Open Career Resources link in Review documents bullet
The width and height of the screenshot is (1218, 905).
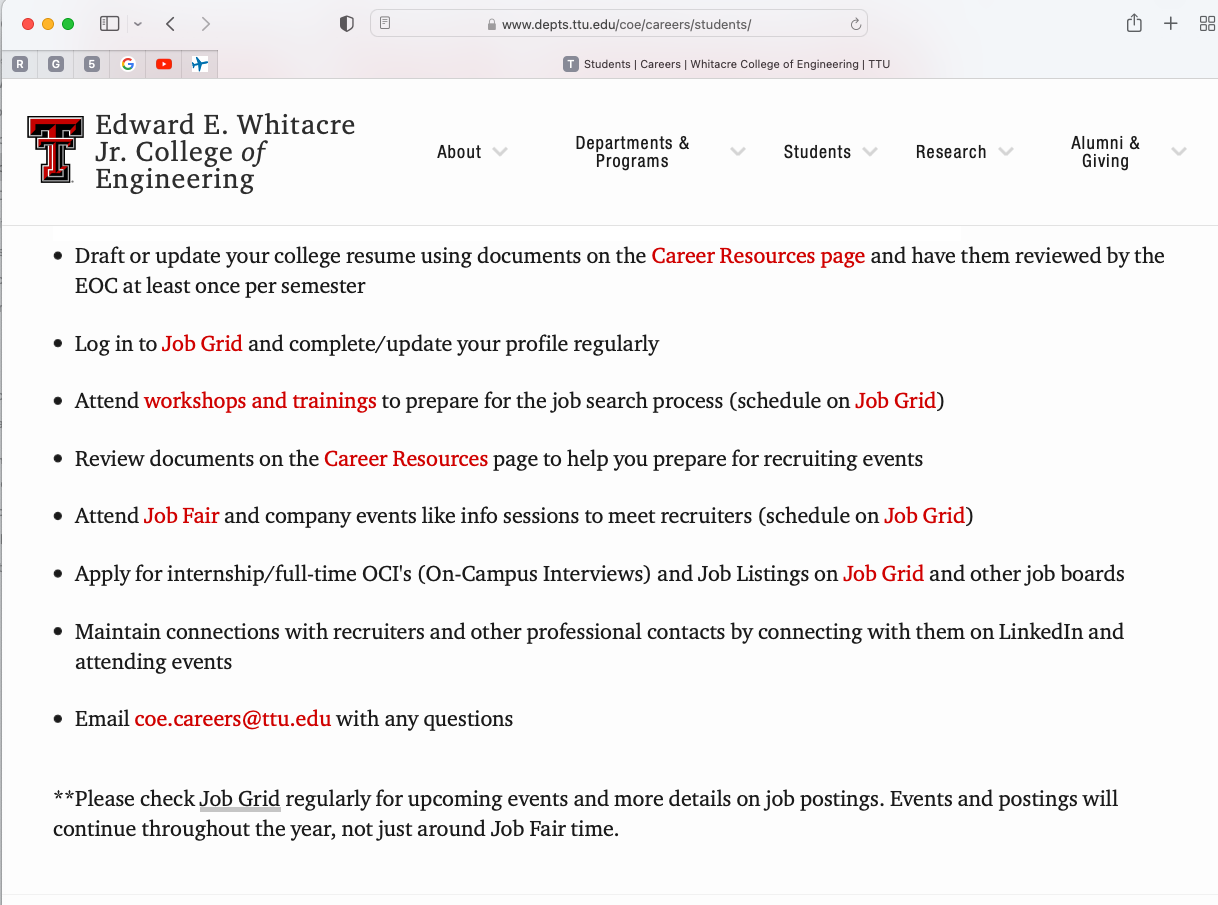[406, 459]
